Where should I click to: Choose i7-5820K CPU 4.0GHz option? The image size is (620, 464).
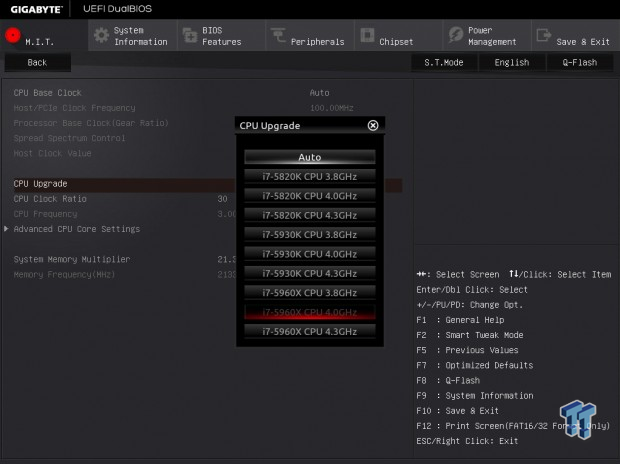point(310,196)
